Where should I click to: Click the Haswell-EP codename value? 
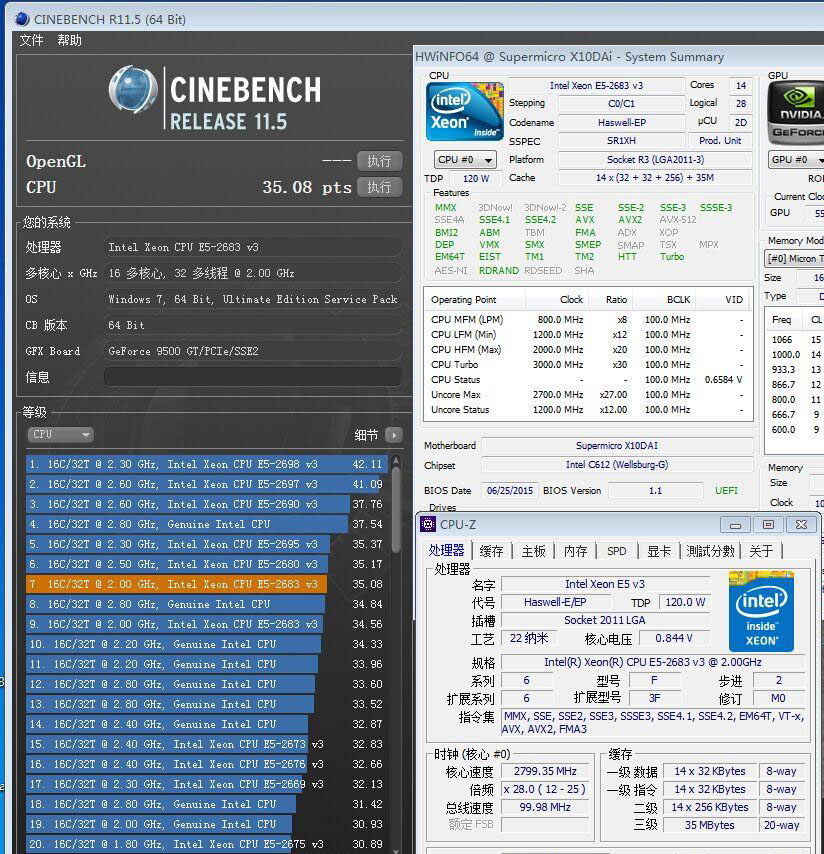[621, 123]
